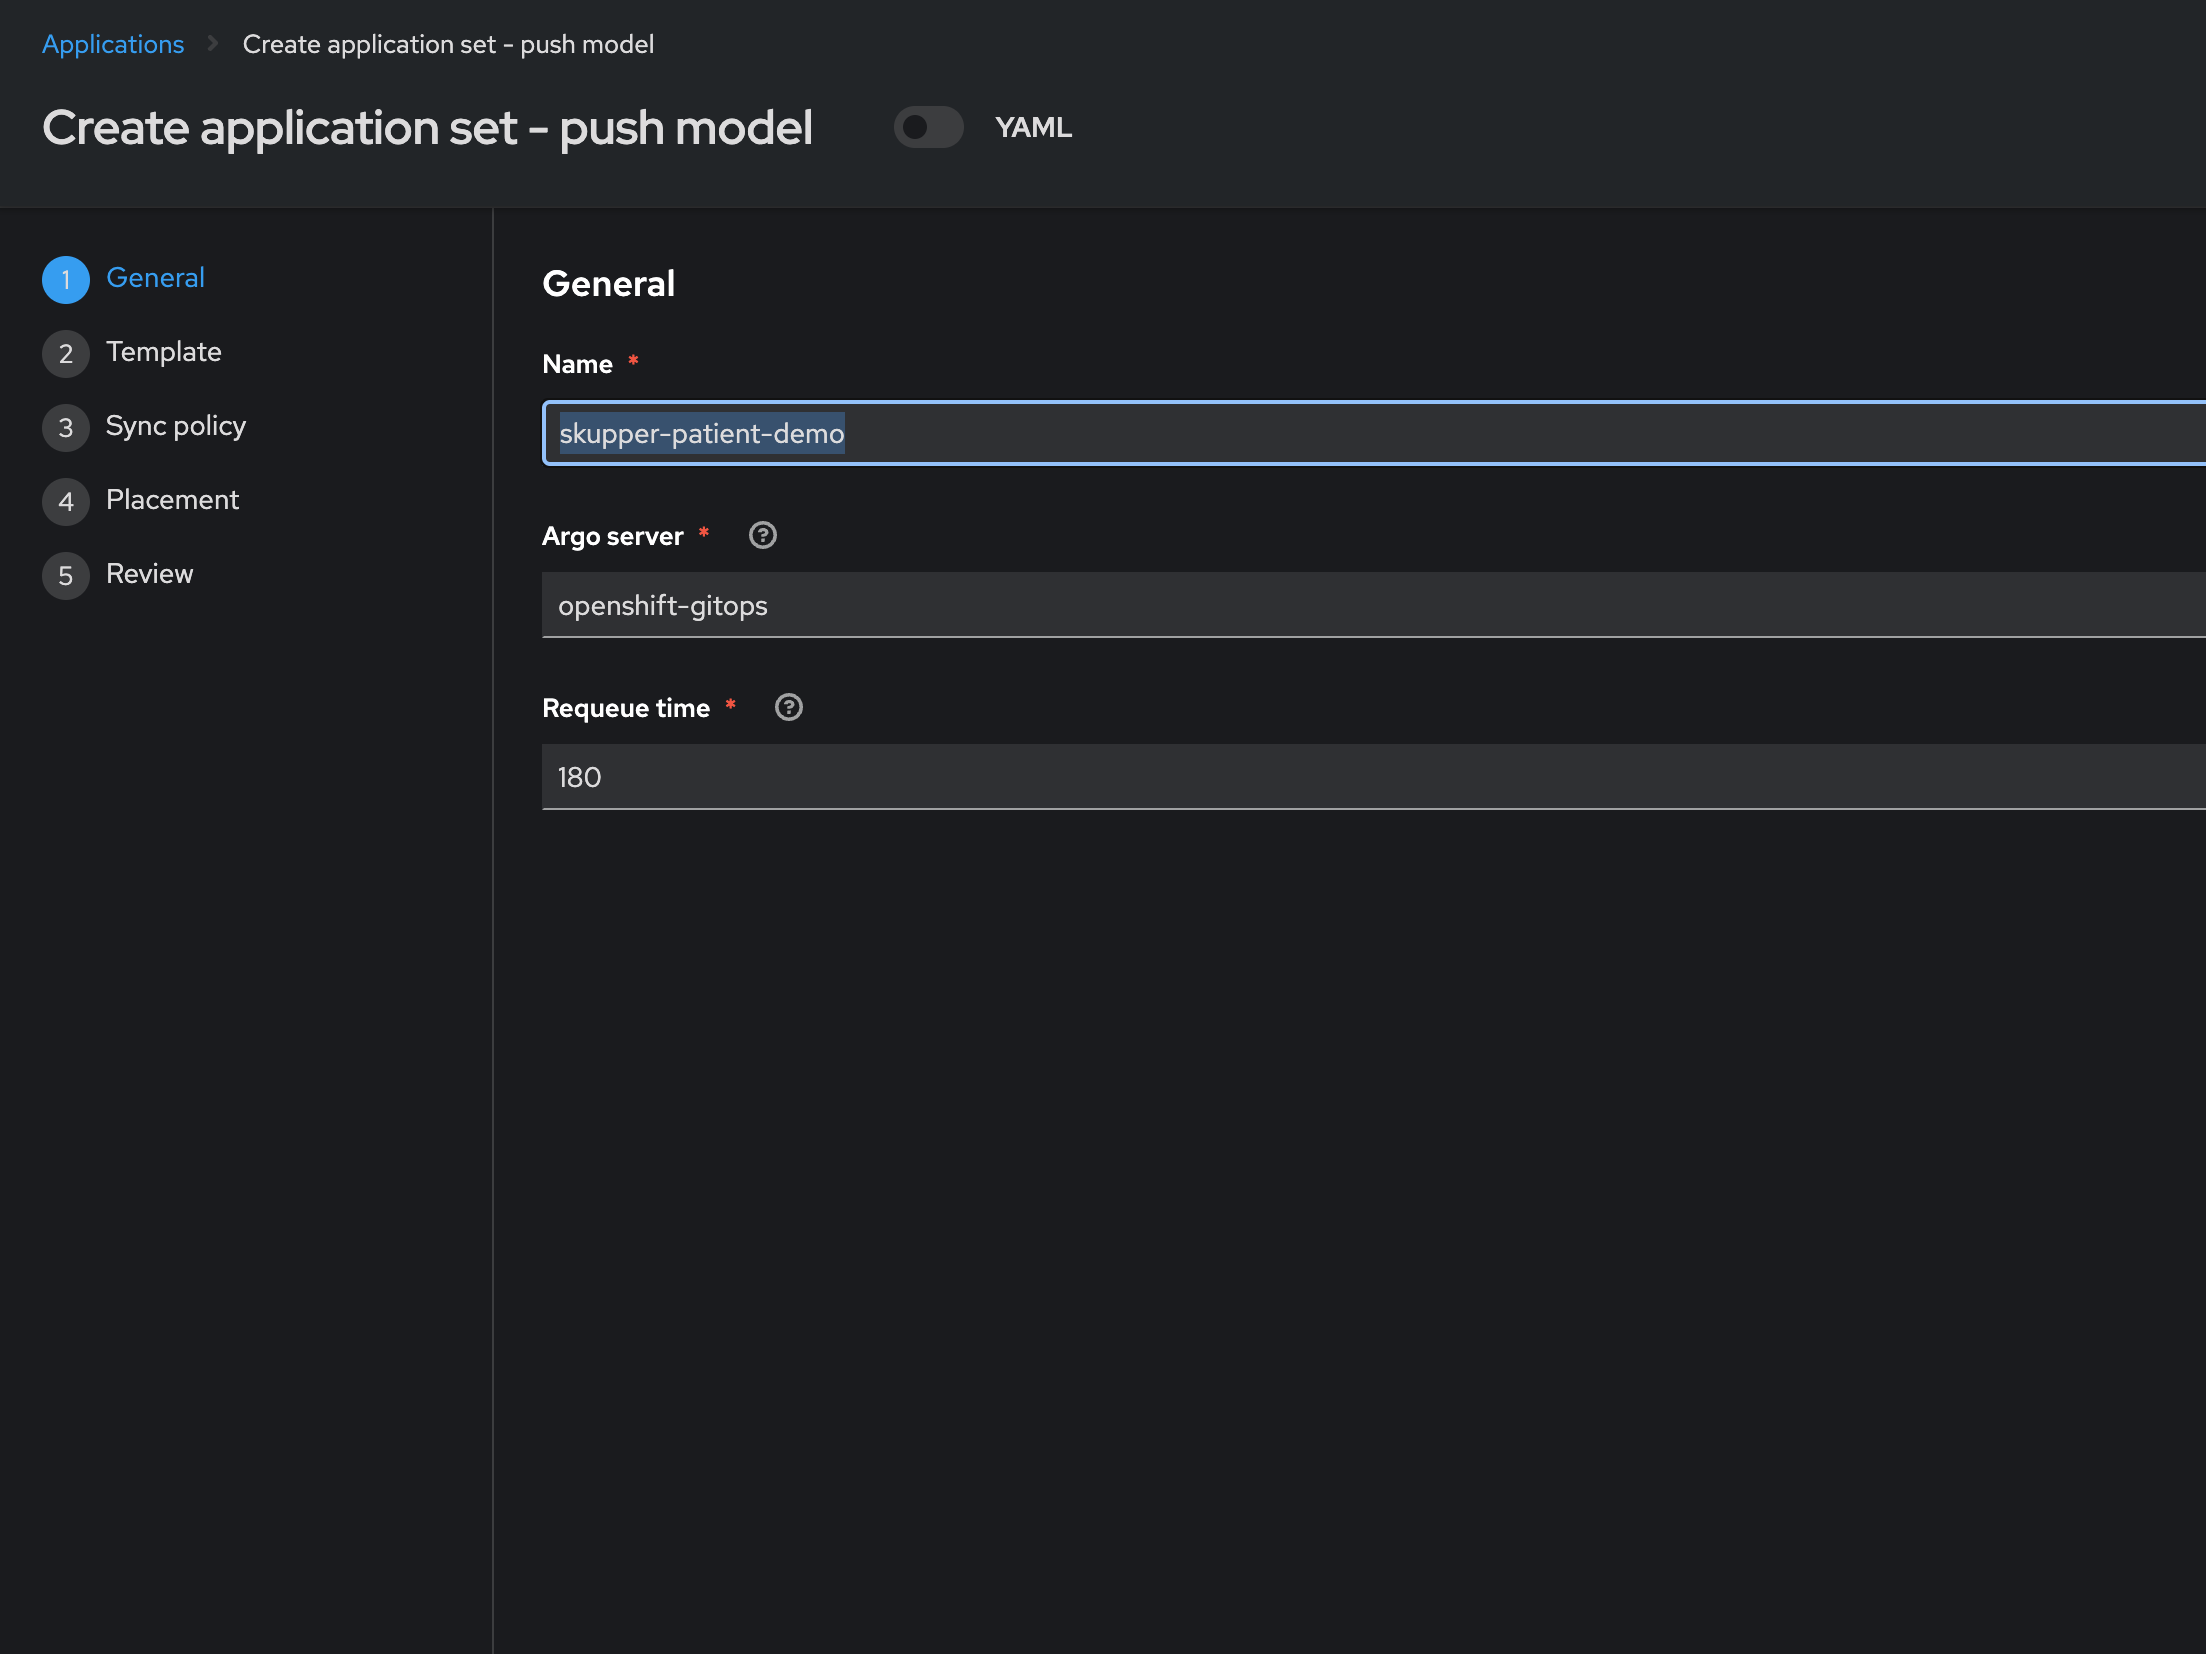The width and height of the screenshot is (2206, 1654).
Task: Click step 5 number circle
Action: click(66, 576)
